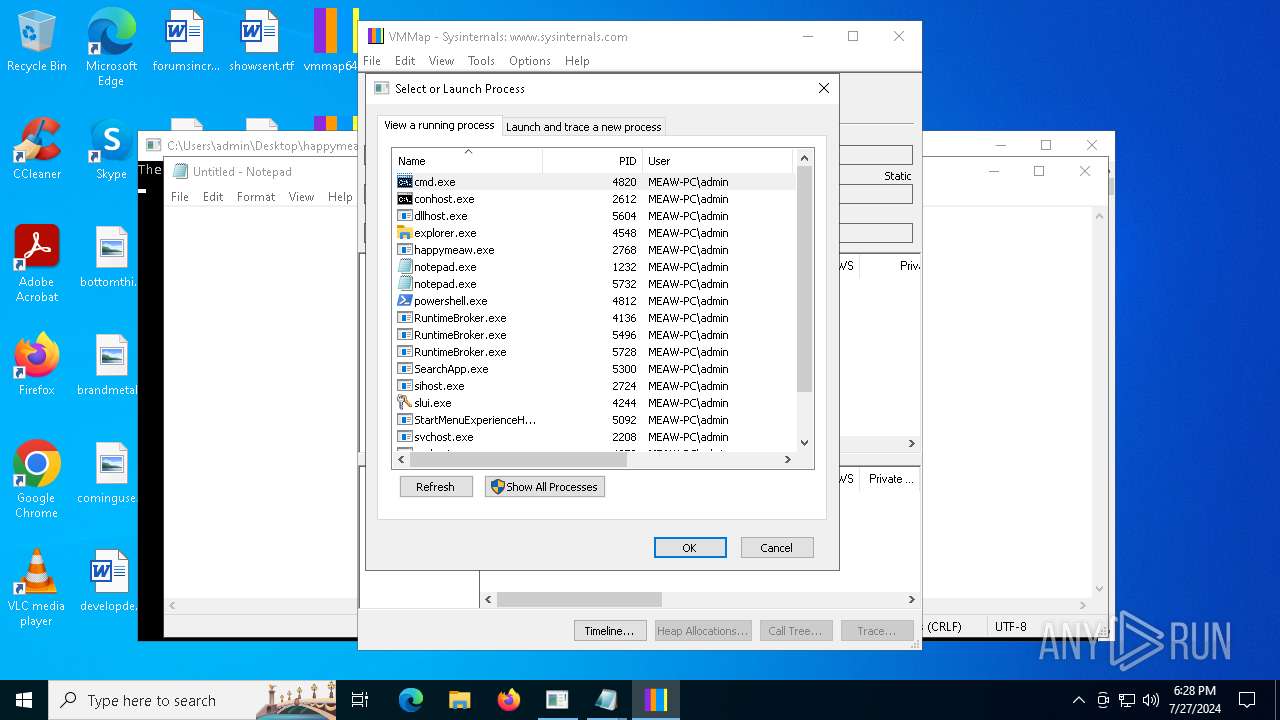Image resolution: width=1280 pixels, height=720 pixels.
Task: Show hidden system tray icons
Action: [1078, 700]
